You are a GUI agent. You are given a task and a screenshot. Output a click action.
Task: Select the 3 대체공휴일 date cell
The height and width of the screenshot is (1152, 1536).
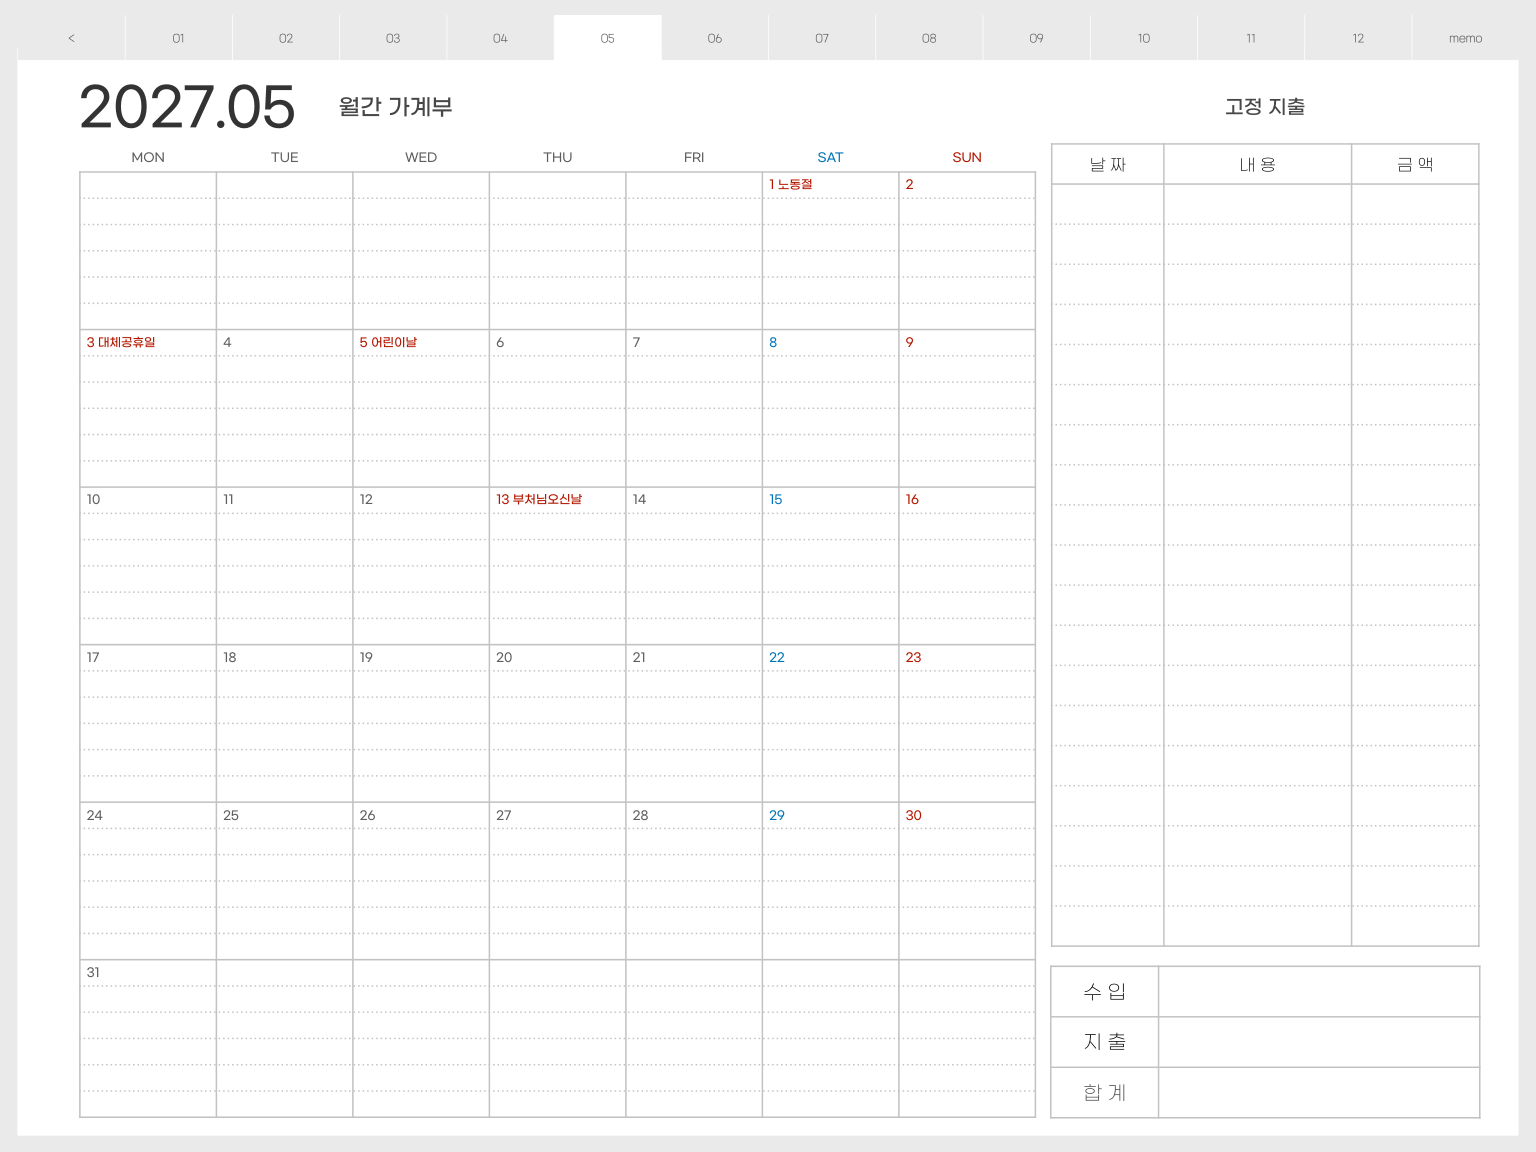(148, 408)
